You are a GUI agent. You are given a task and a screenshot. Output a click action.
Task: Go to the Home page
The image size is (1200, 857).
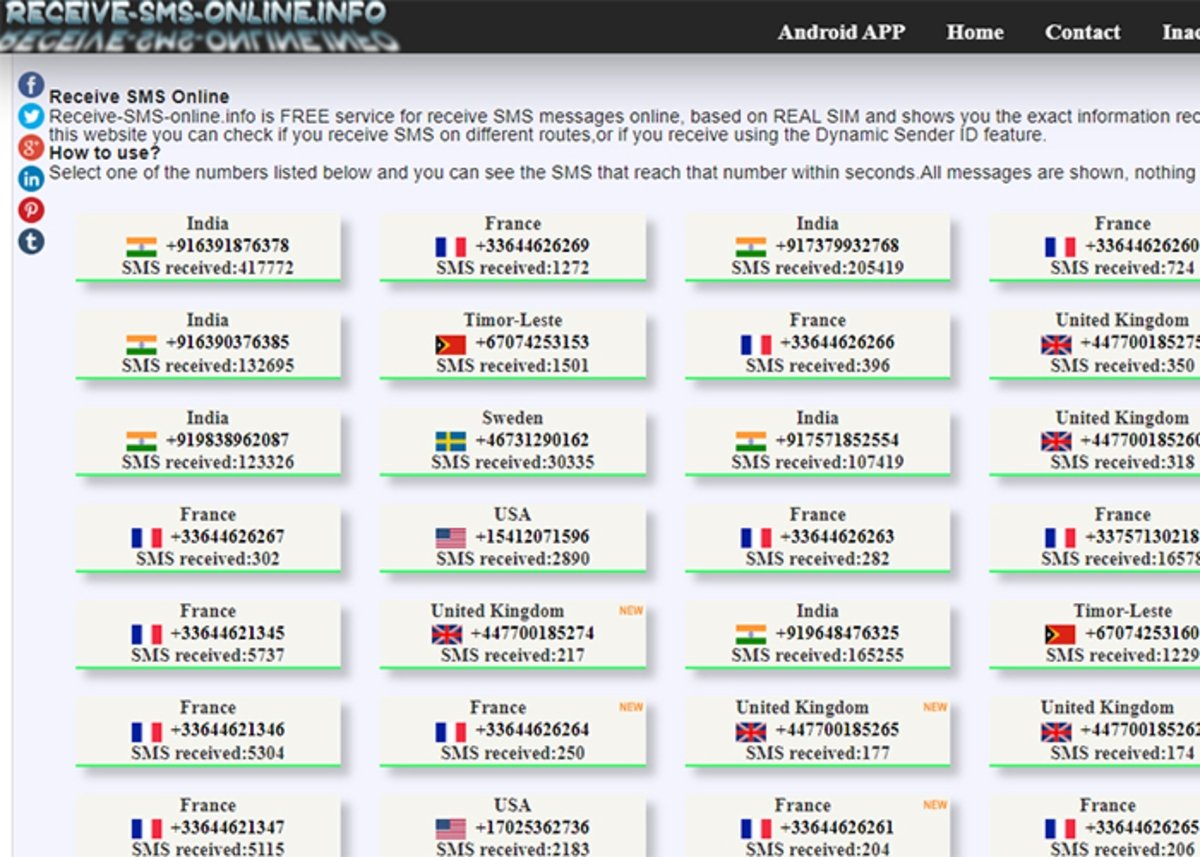point(975,32)
